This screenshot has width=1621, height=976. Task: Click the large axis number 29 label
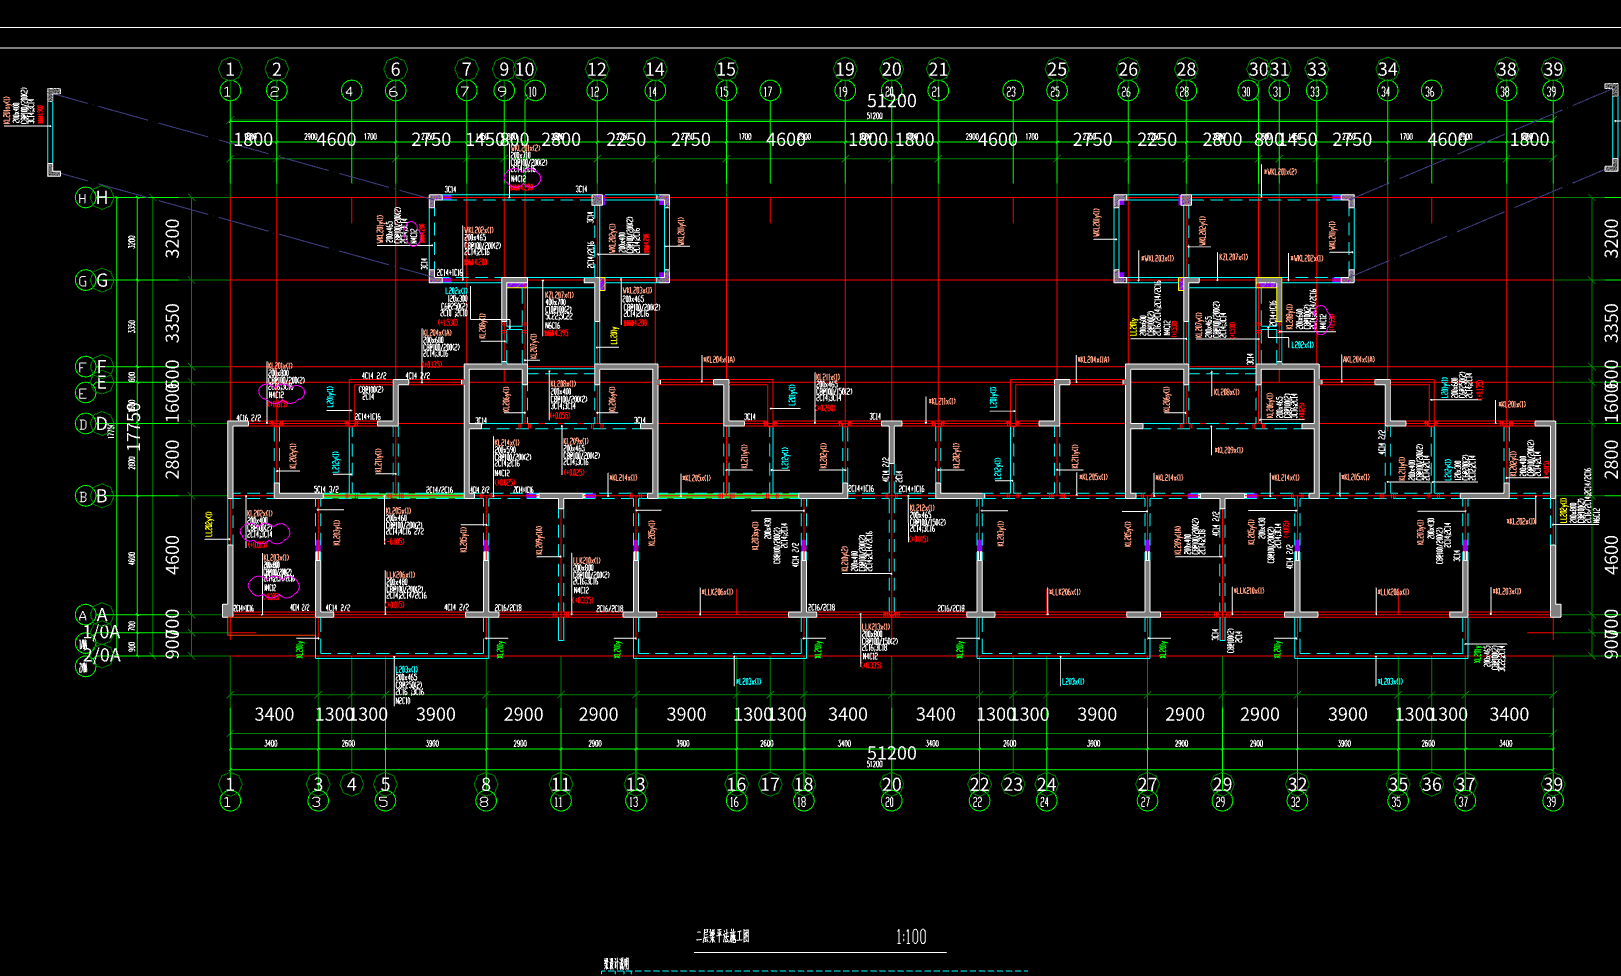click(1222, 784)
